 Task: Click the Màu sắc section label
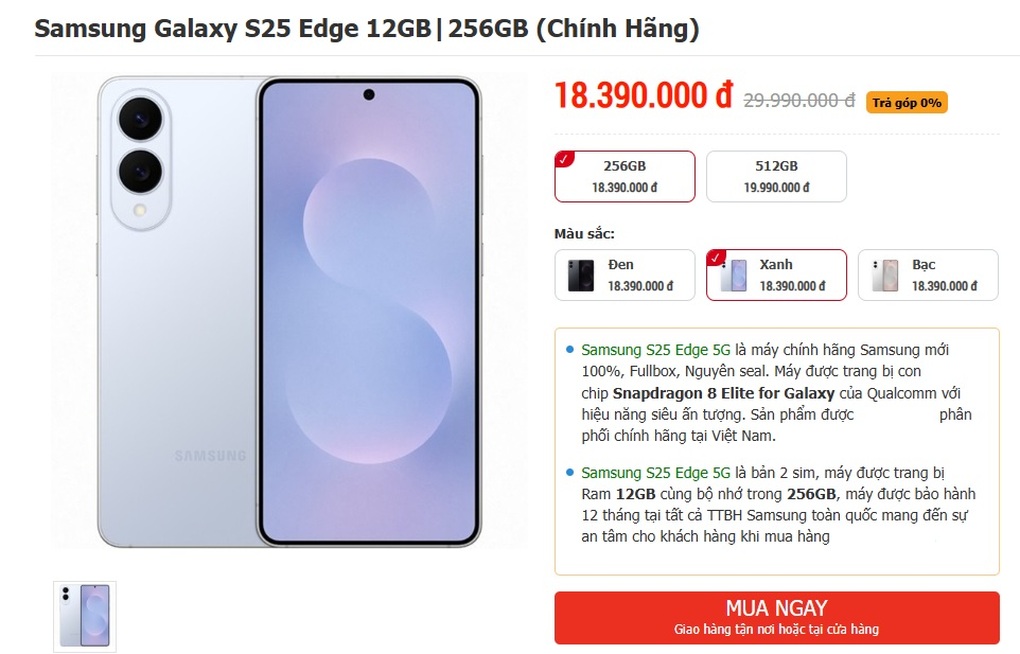[x=586, y=232]
